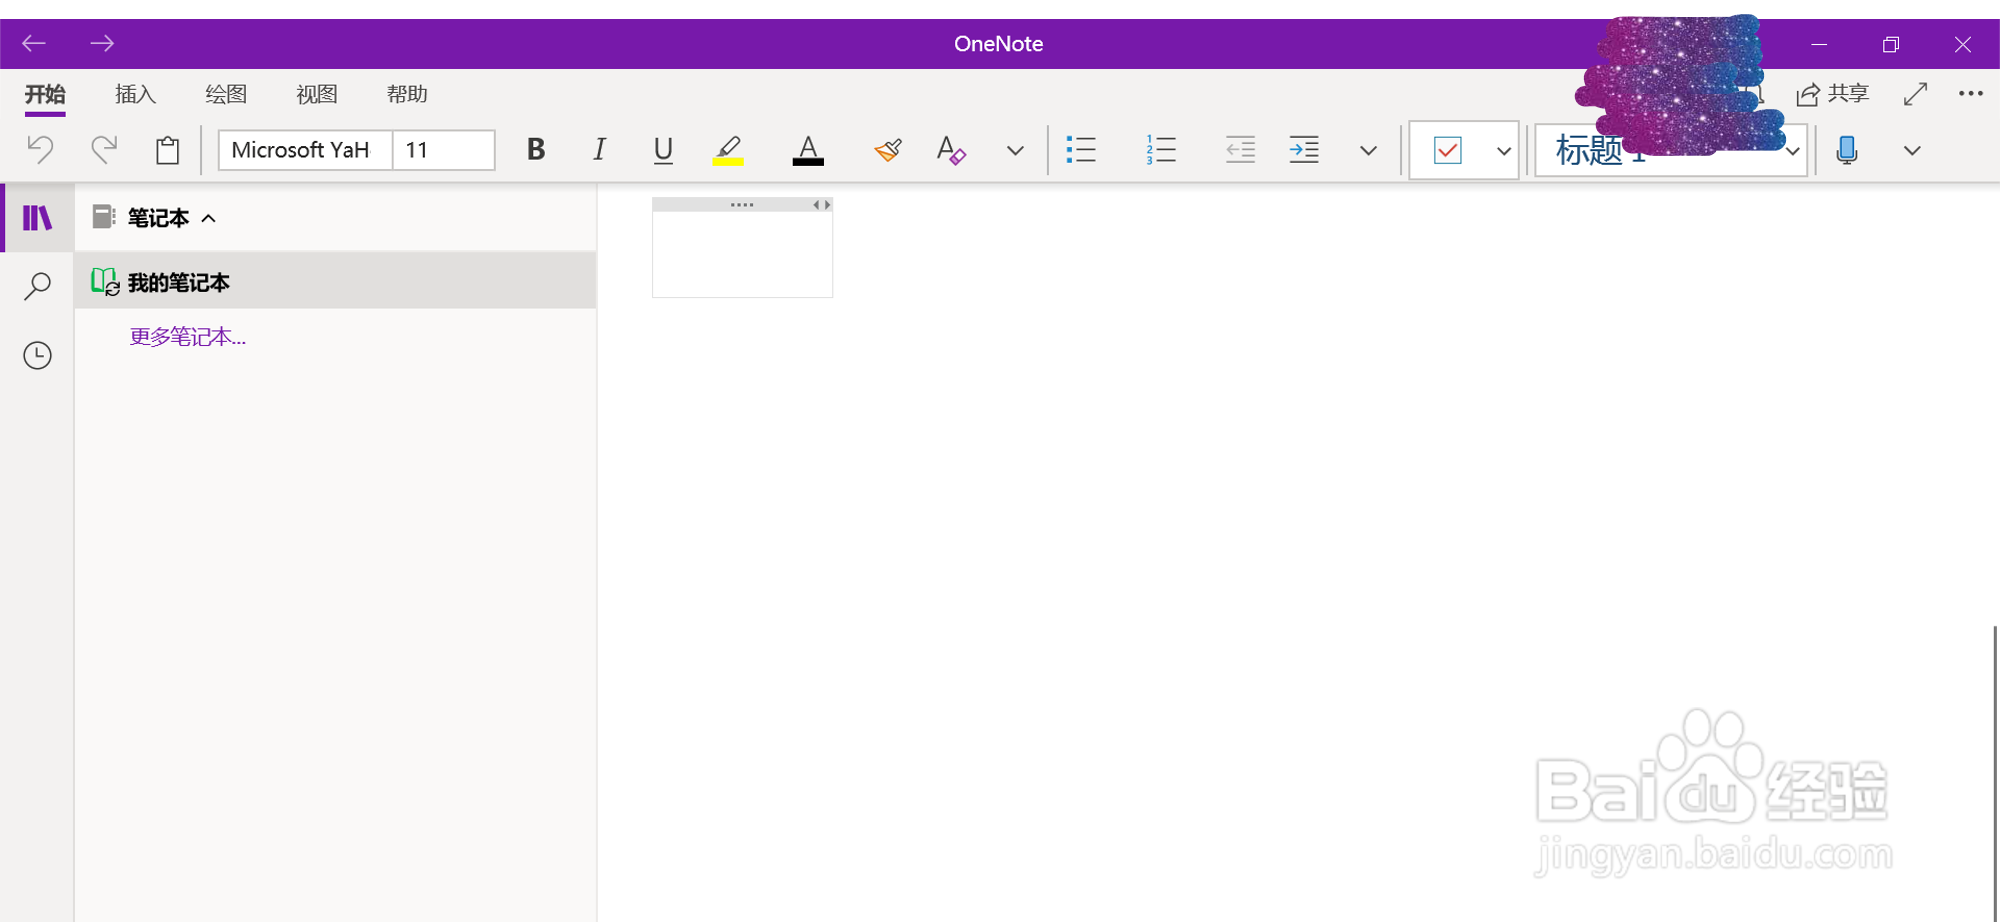Click the note container drag handle dots
Viewport: 2000px width, 922px height.
click(x=742, y=205)
